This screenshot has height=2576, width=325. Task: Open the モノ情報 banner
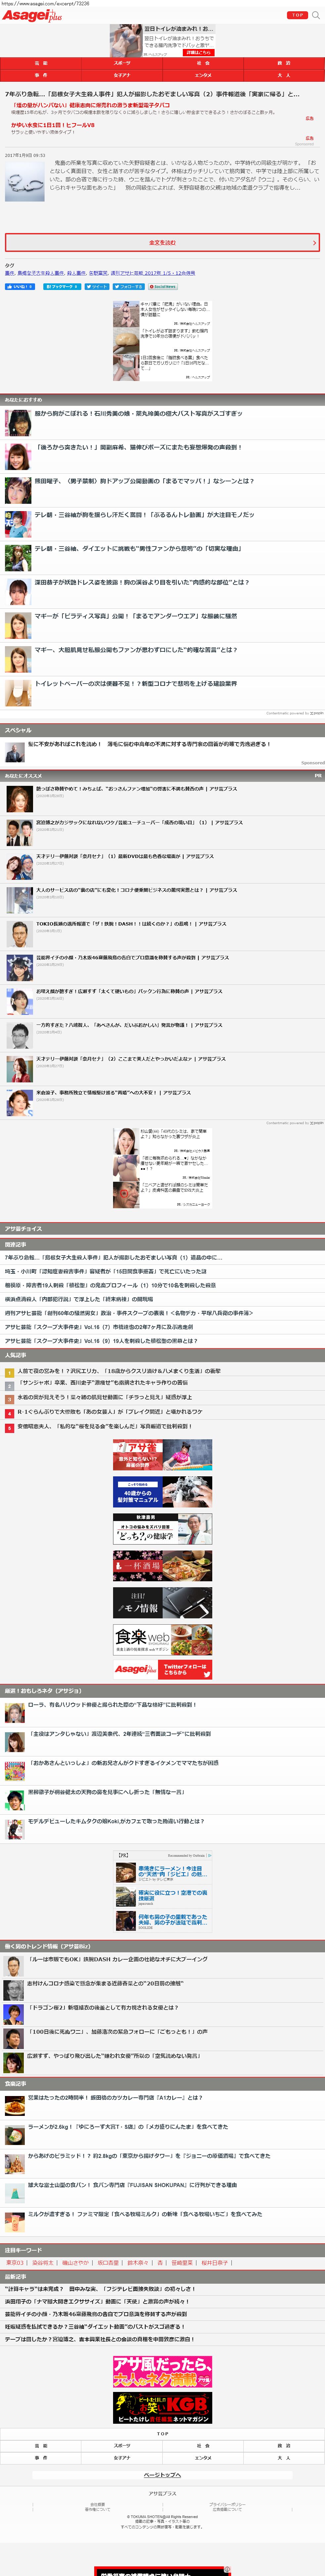pos(162,1603)
